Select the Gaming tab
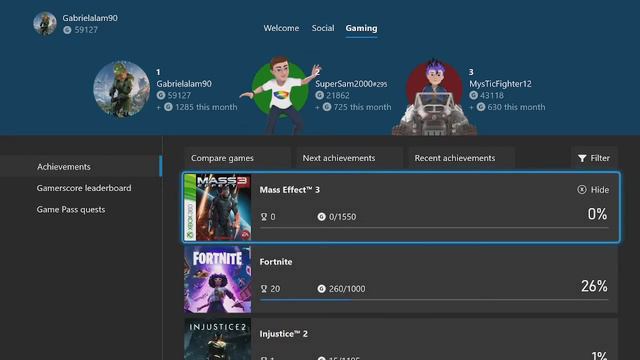Viewport: 640px width, 360px height. click(361, 28)
